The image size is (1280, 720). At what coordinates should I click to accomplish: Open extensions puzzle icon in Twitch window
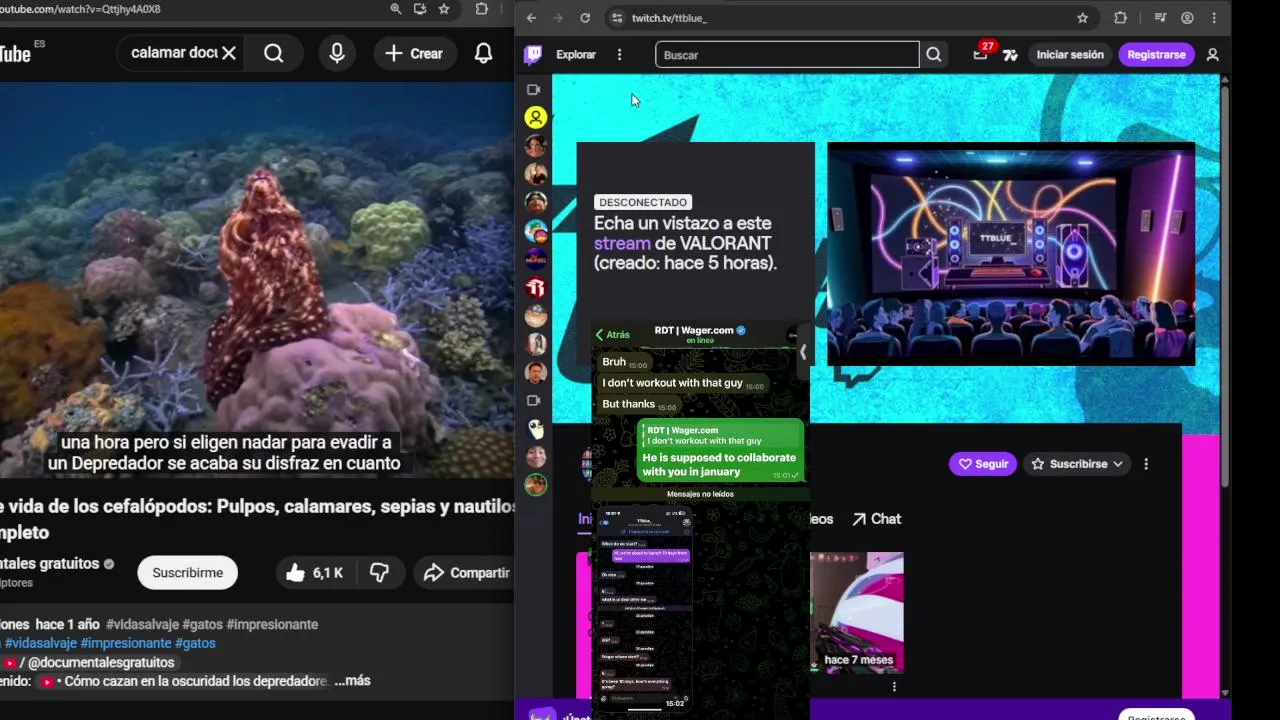(x=1120, y=18)
